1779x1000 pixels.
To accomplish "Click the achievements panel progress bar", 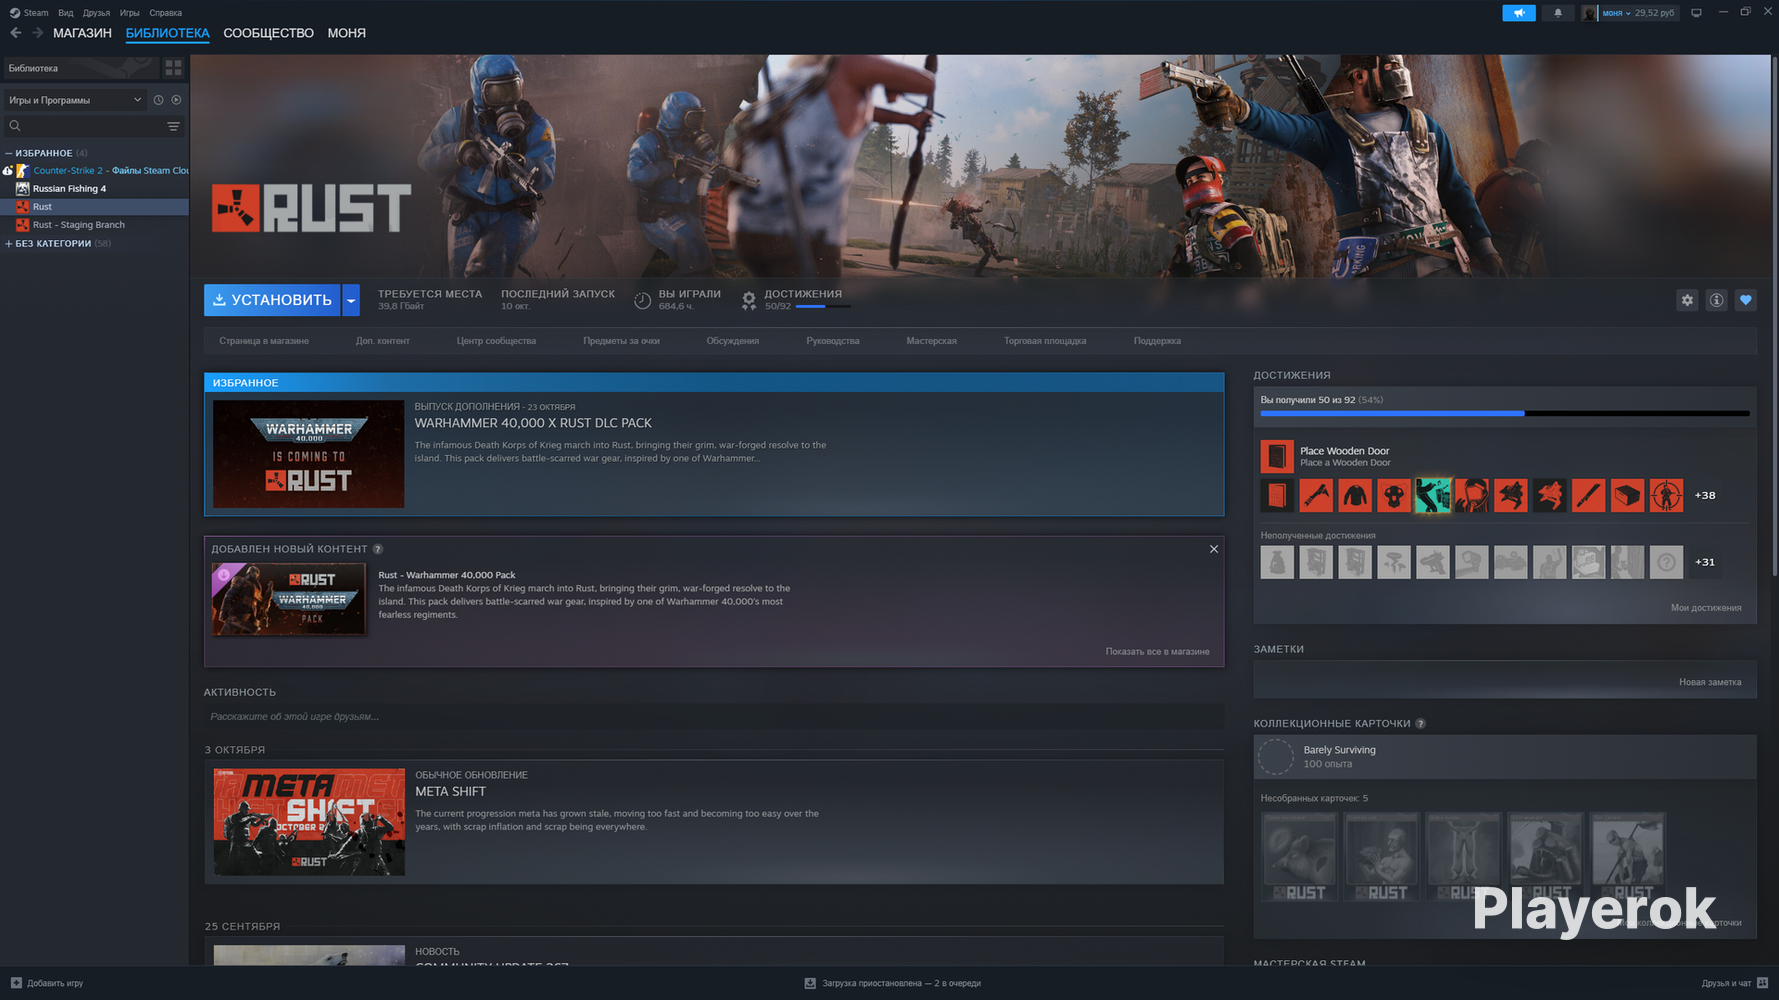I will click(x=1505, y=413).
